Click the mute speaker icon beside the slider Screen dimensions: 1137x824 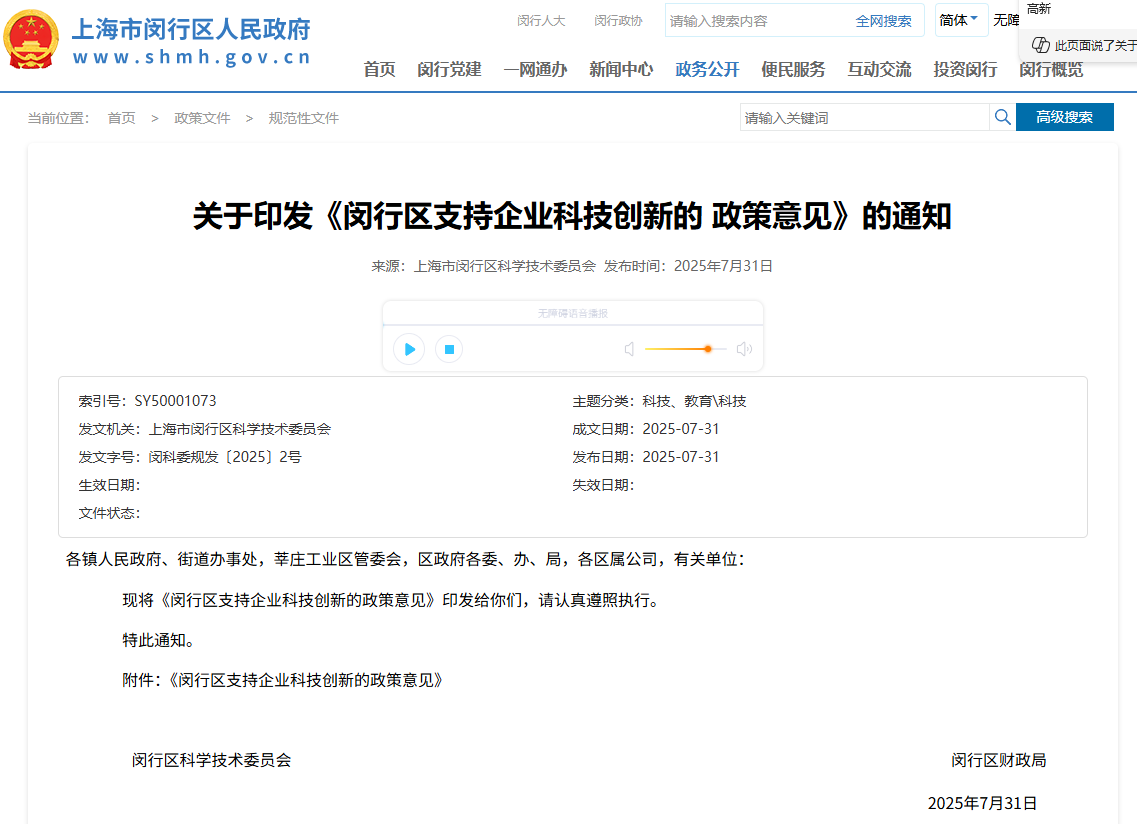(x=629, y=349)
